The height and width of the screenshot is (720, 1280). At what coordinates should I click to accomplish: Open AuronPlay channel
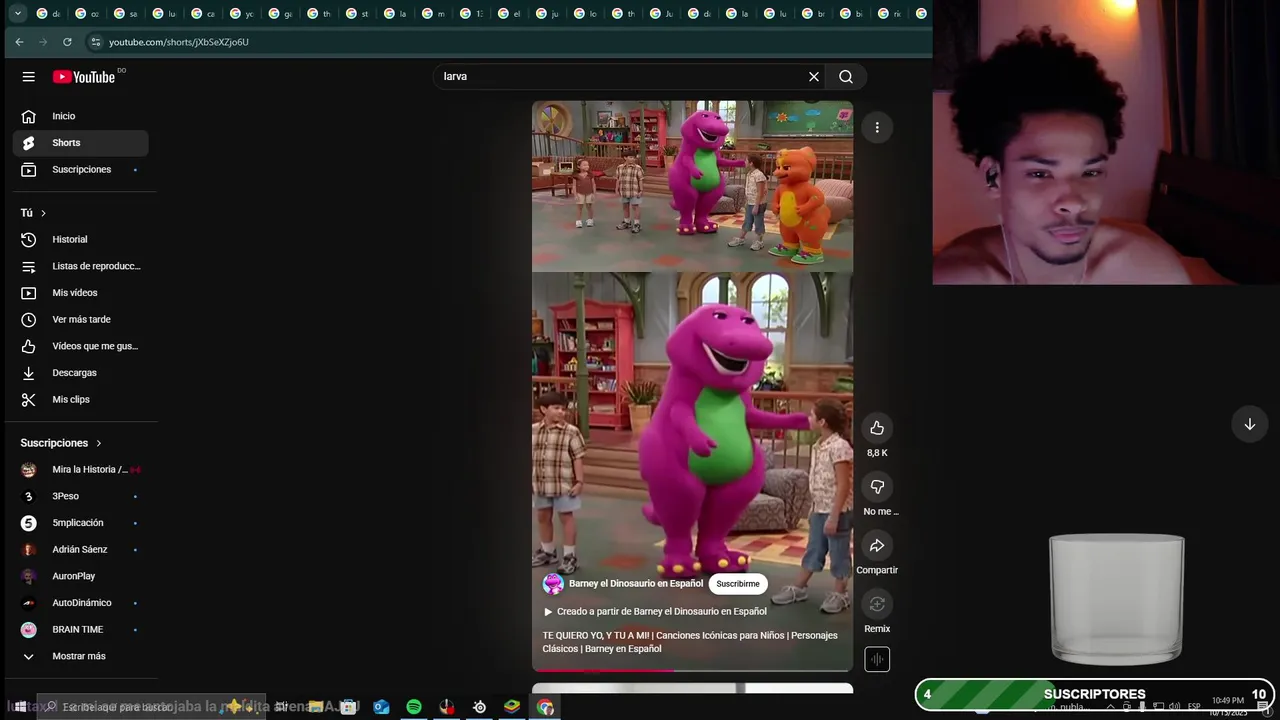80,576
